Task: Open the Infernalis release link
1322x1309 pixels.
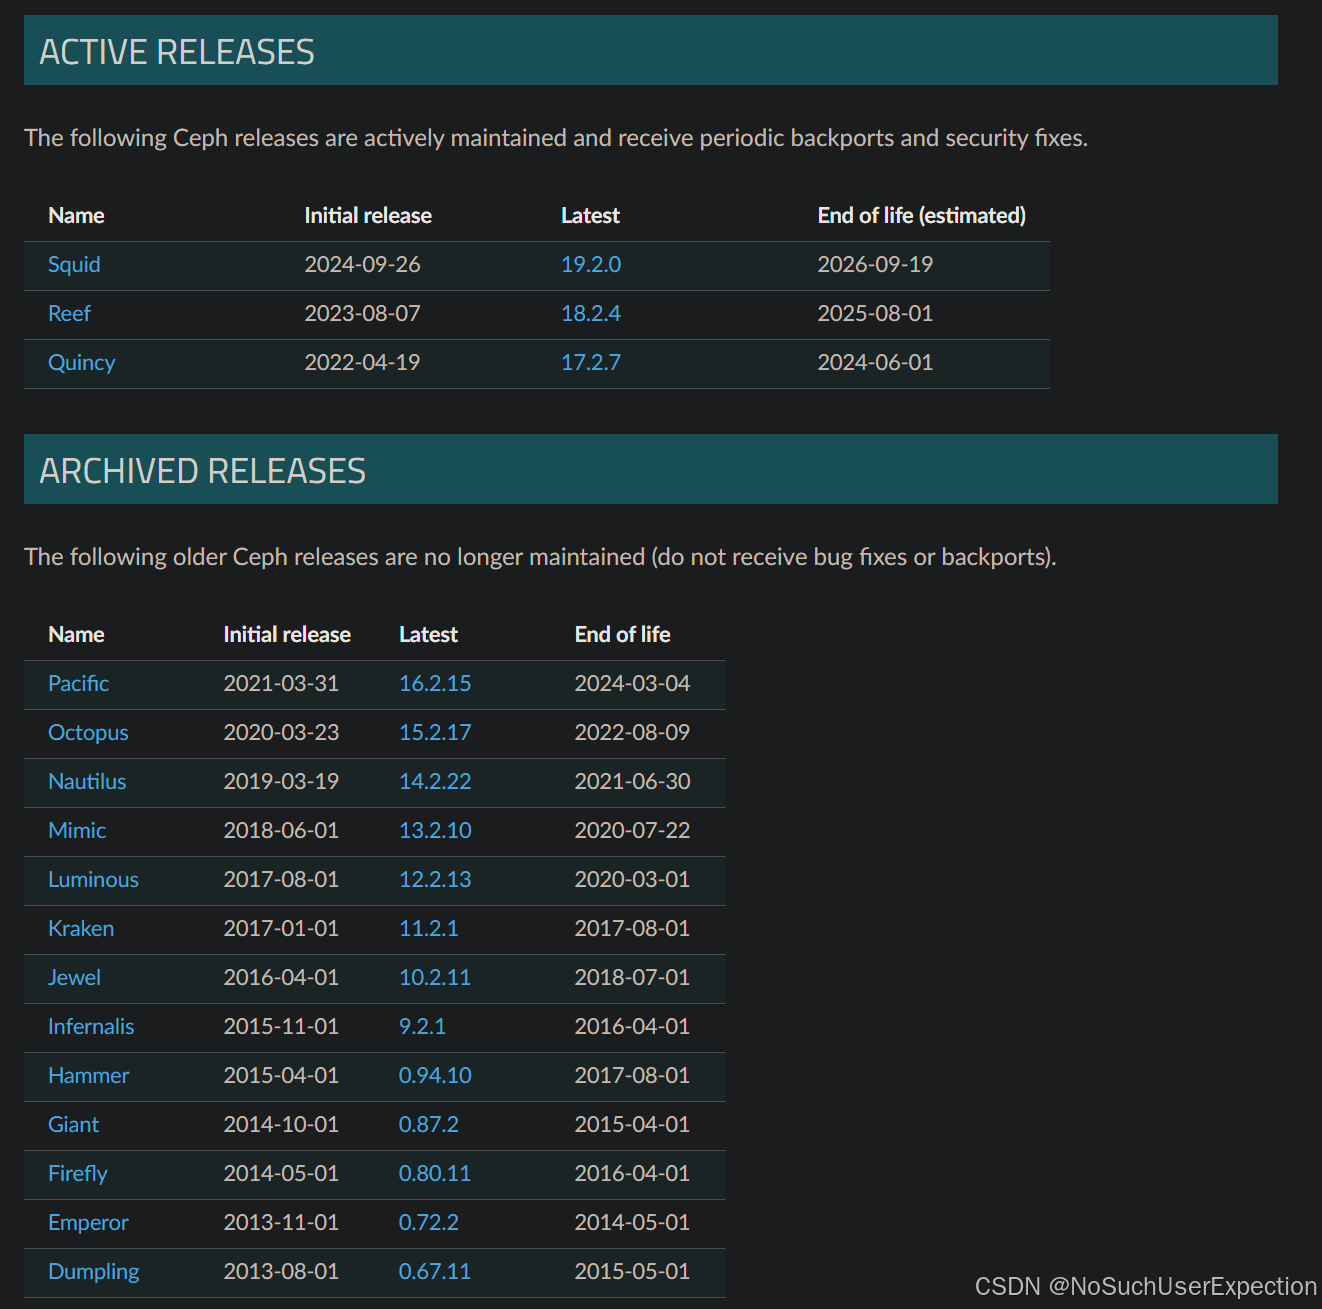Action: pyautogui.click(x=91, y=1027)
